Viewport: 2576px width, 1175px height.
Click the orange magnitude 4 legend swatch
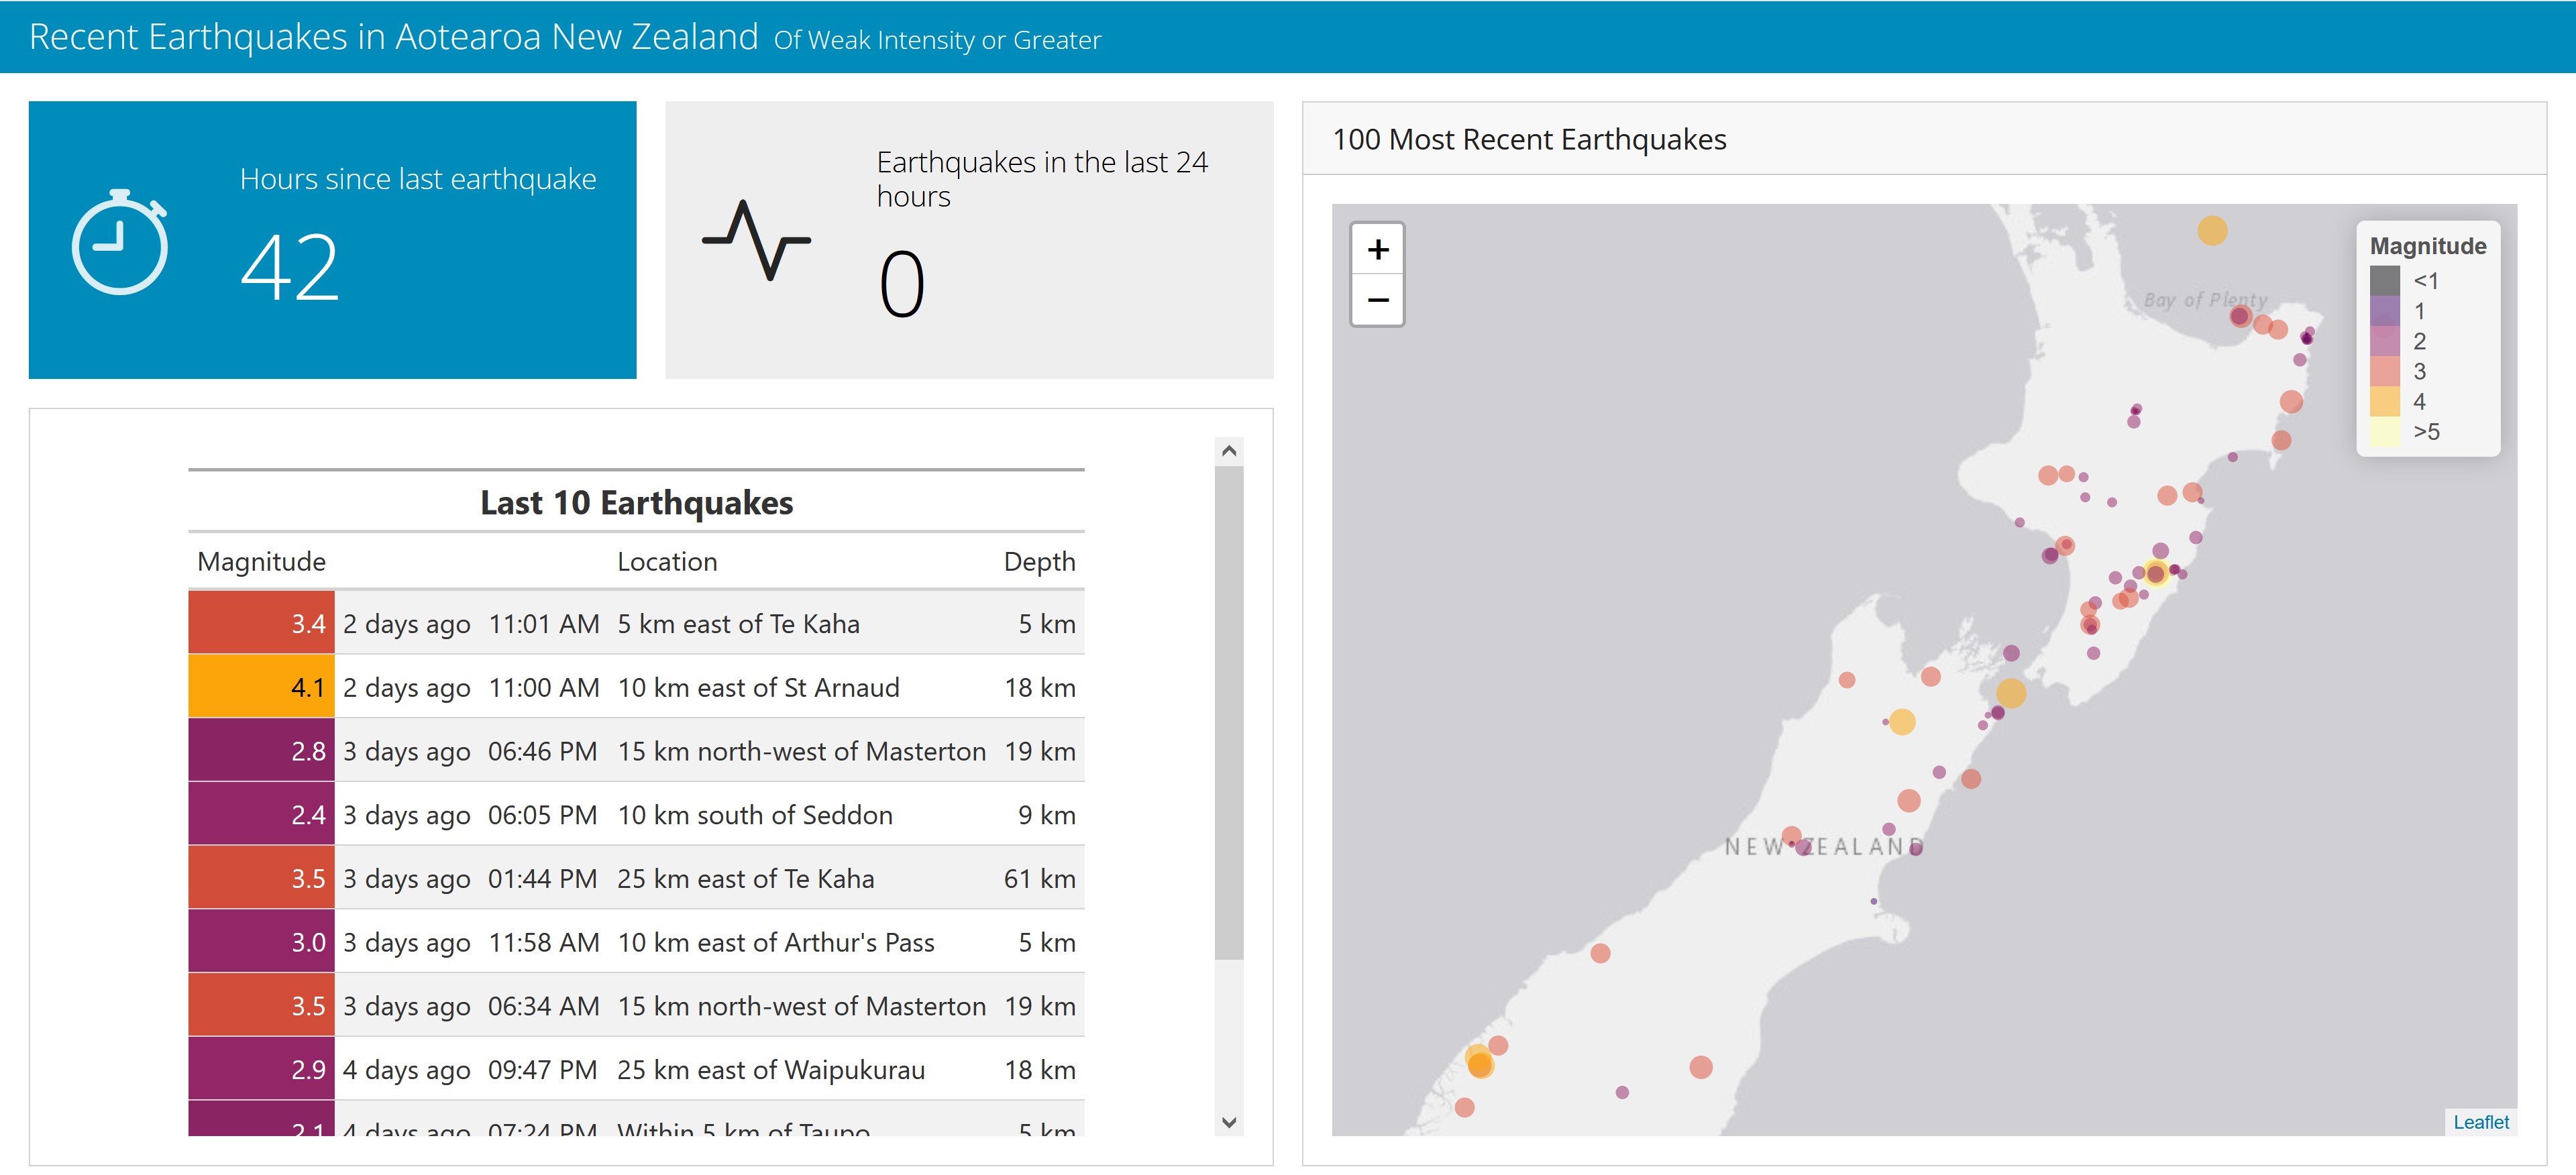tap(2384, 401)
